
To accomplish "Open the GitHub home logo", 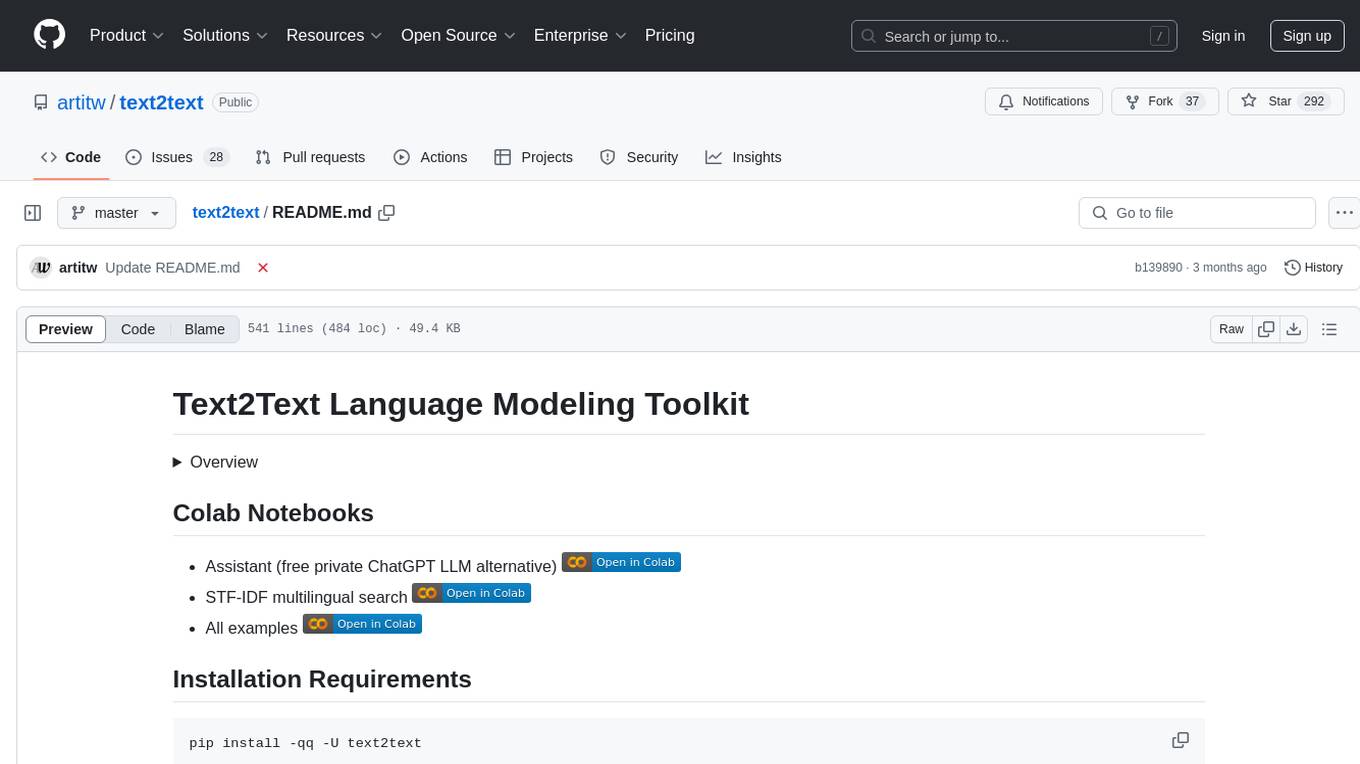I will pyautogui.click(x=49, y=35).
